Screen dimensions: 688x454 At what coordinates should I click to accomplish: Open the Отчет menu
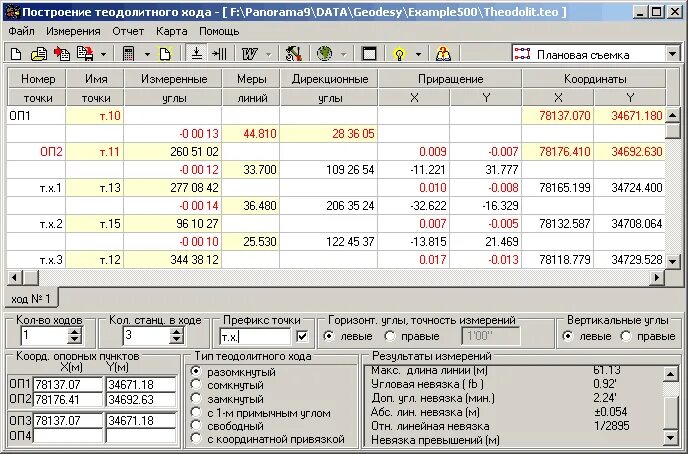128,32
